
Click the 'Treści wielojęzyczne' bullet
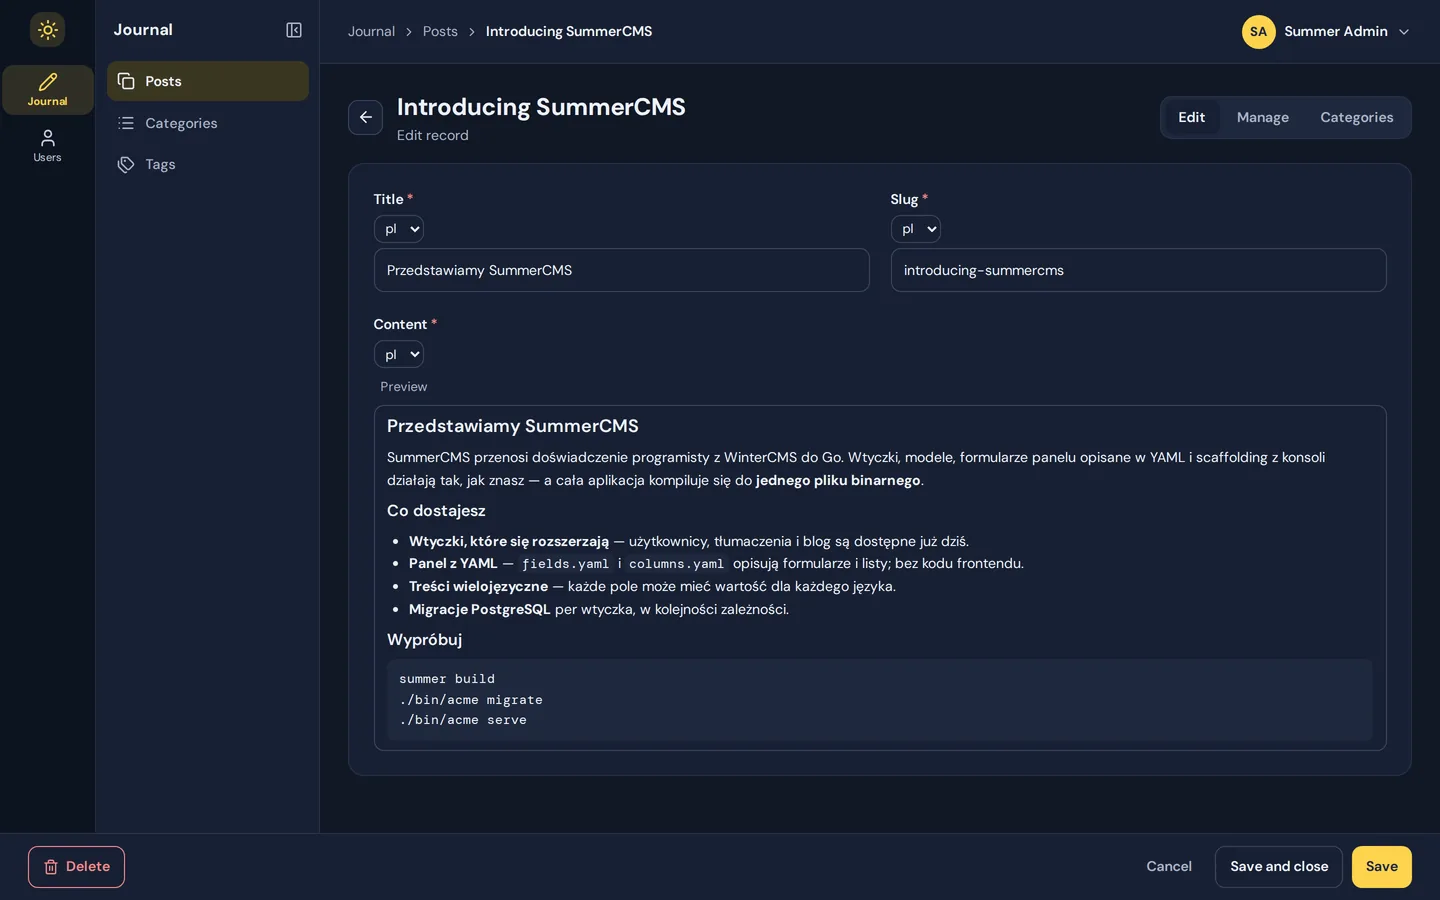click(x=652, y=586)
